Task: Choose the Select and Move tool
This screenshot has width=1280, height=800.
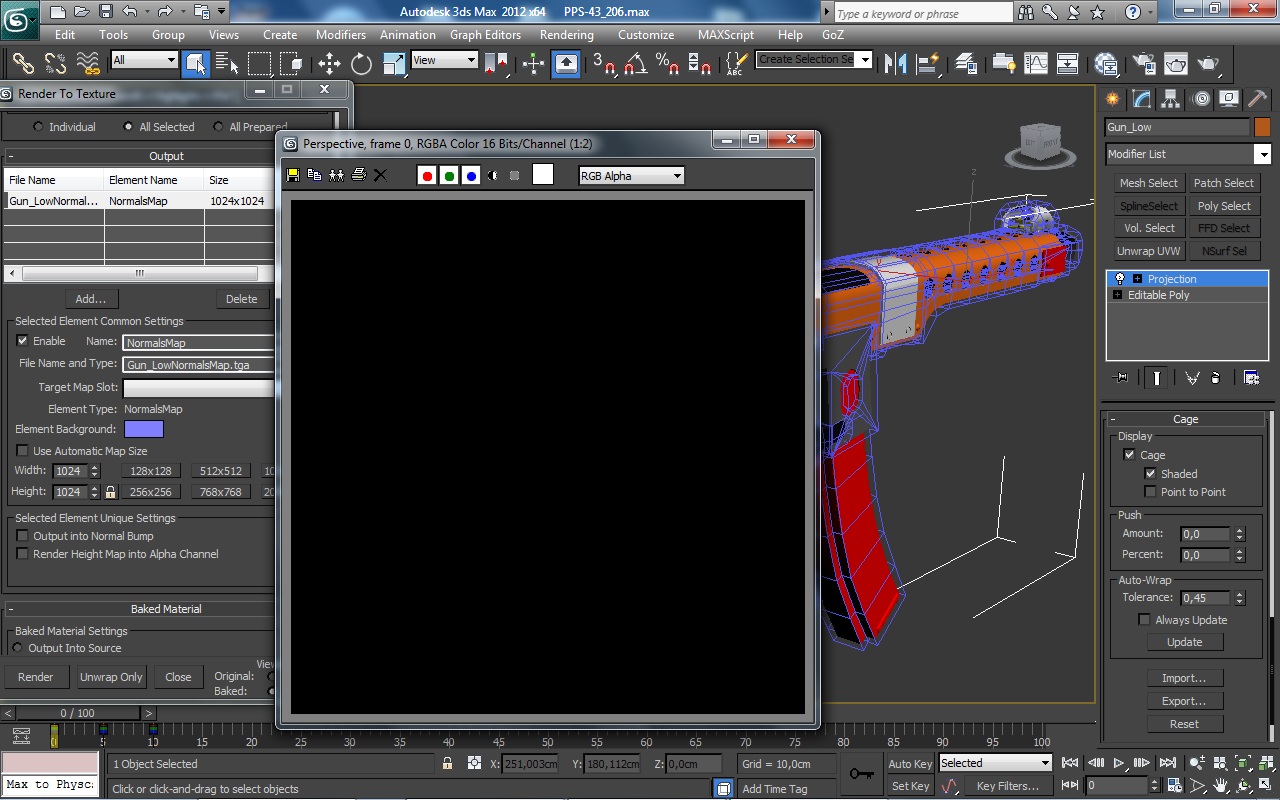Action: [329, 64]
